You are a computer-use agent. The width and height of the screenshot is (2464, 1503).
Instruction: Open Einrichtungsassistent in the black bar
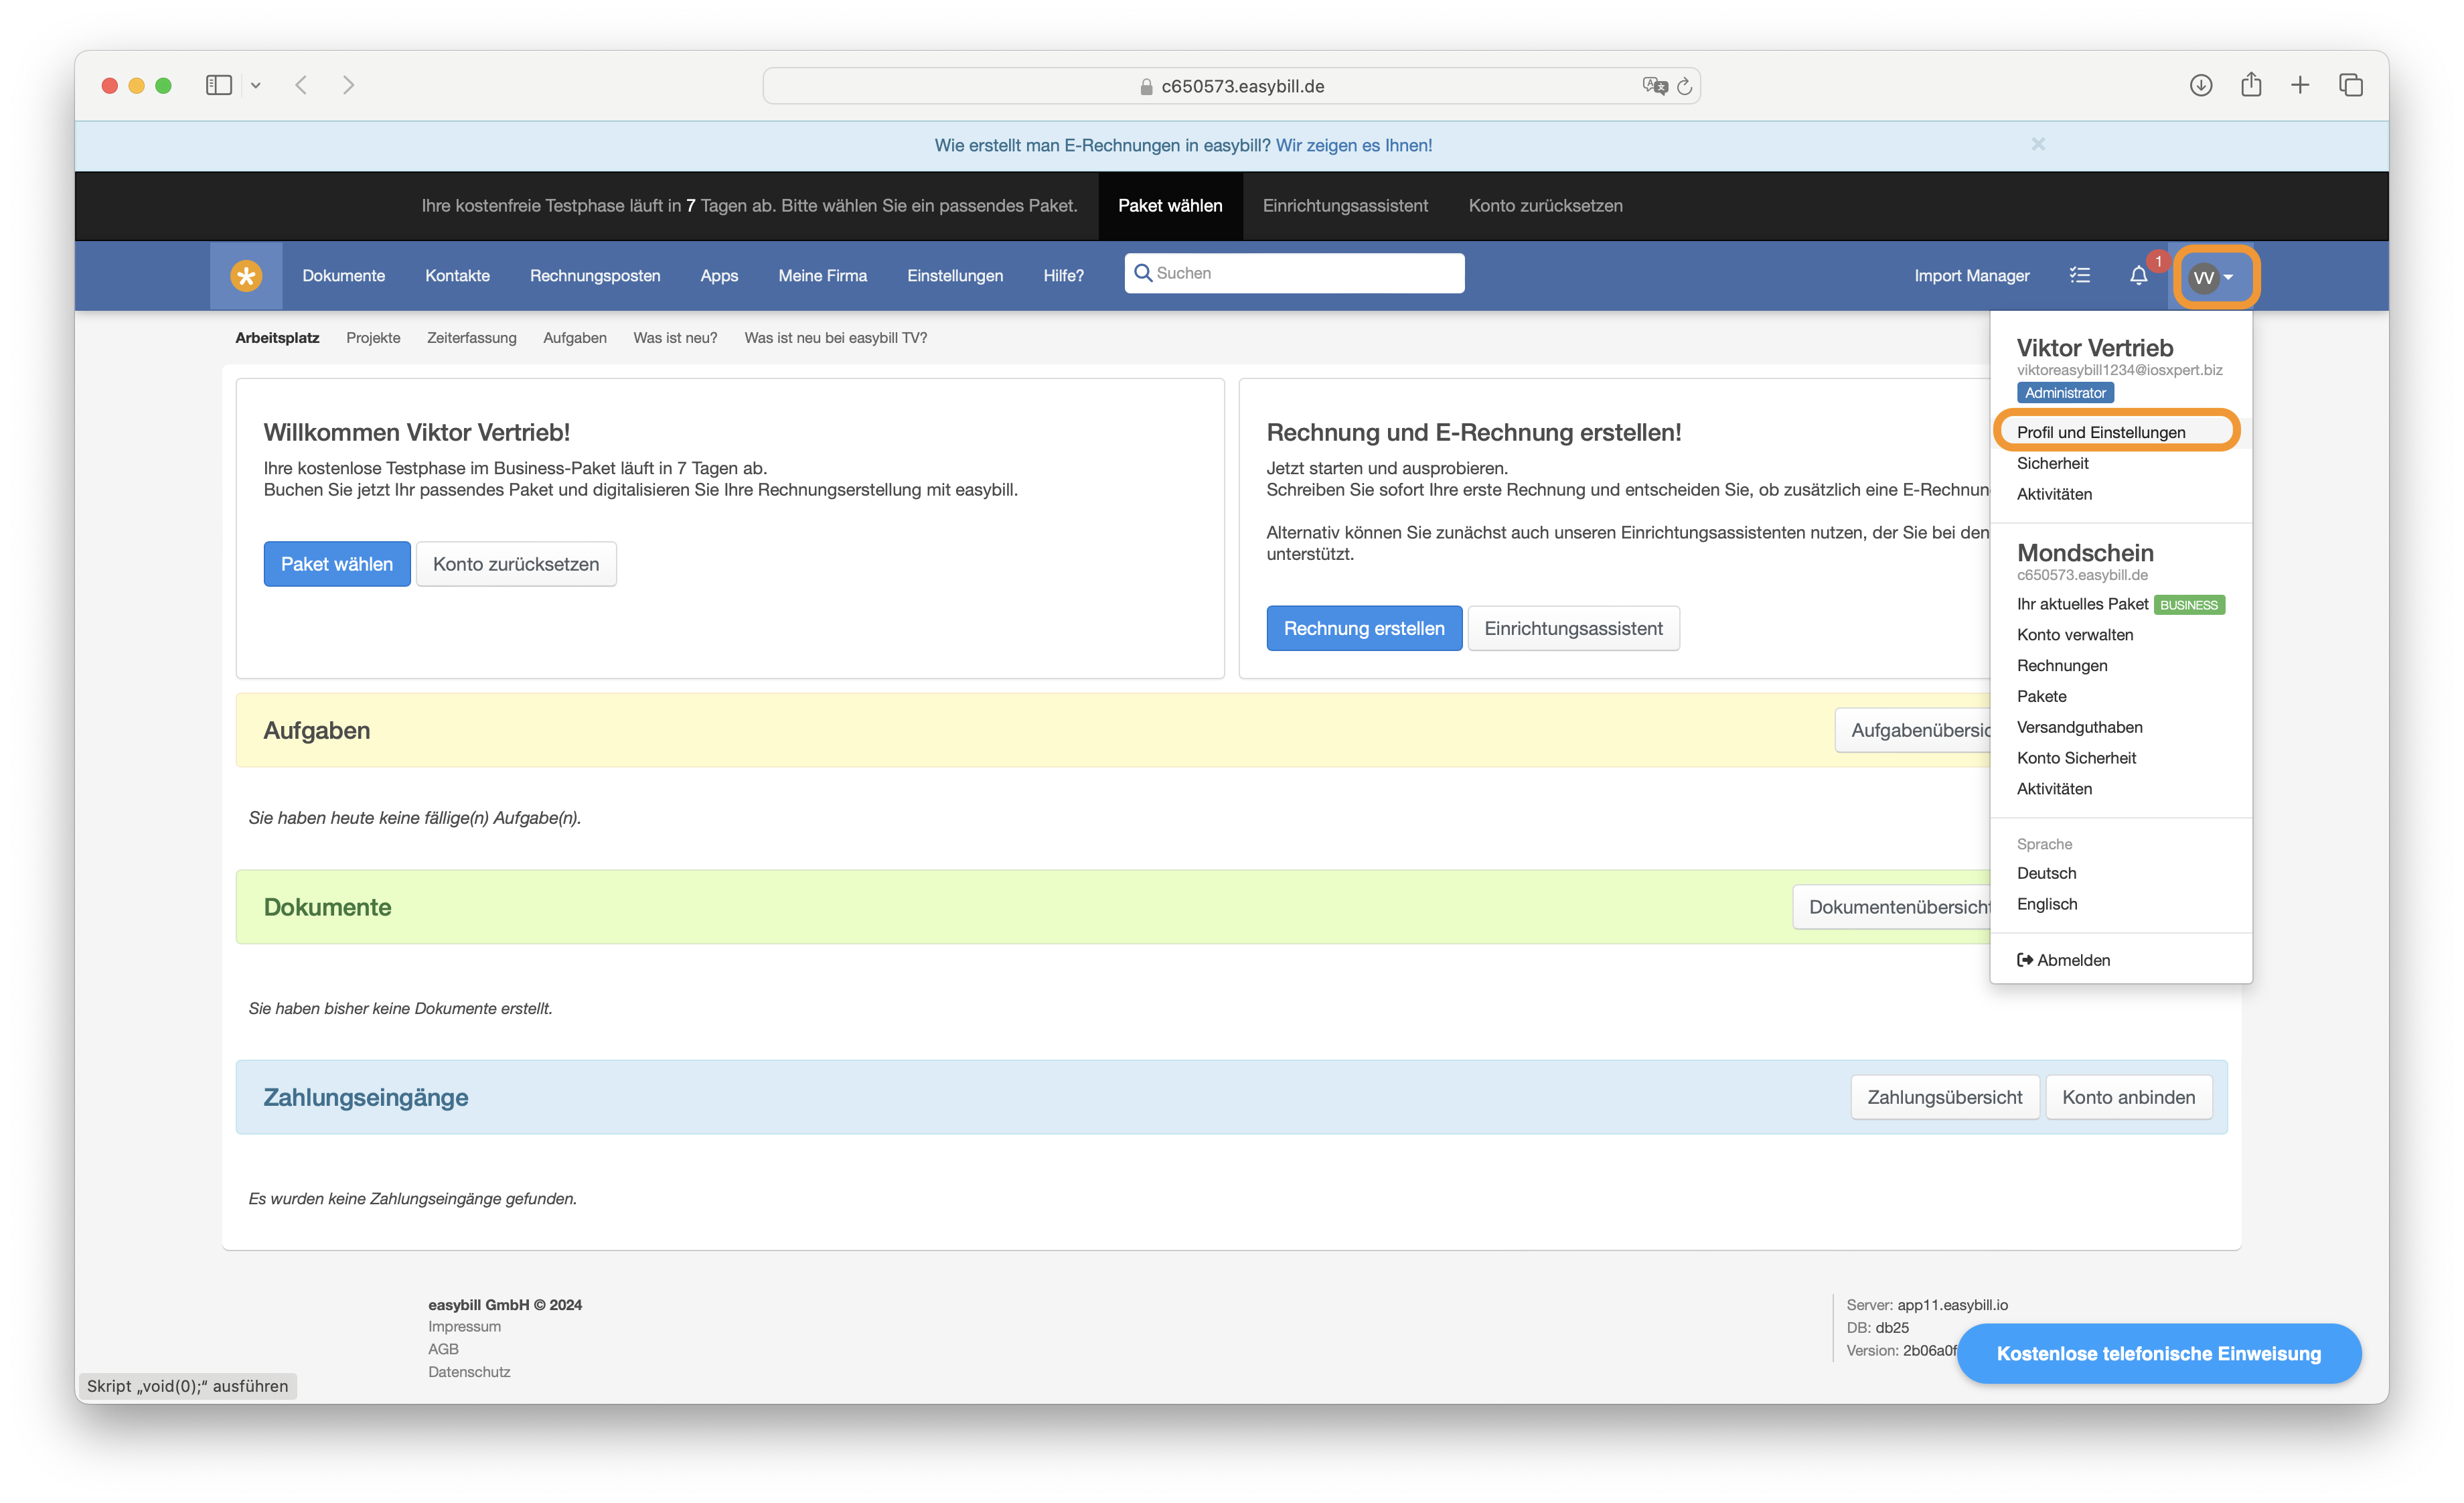pyautogui.click(x=1345, y=205)
